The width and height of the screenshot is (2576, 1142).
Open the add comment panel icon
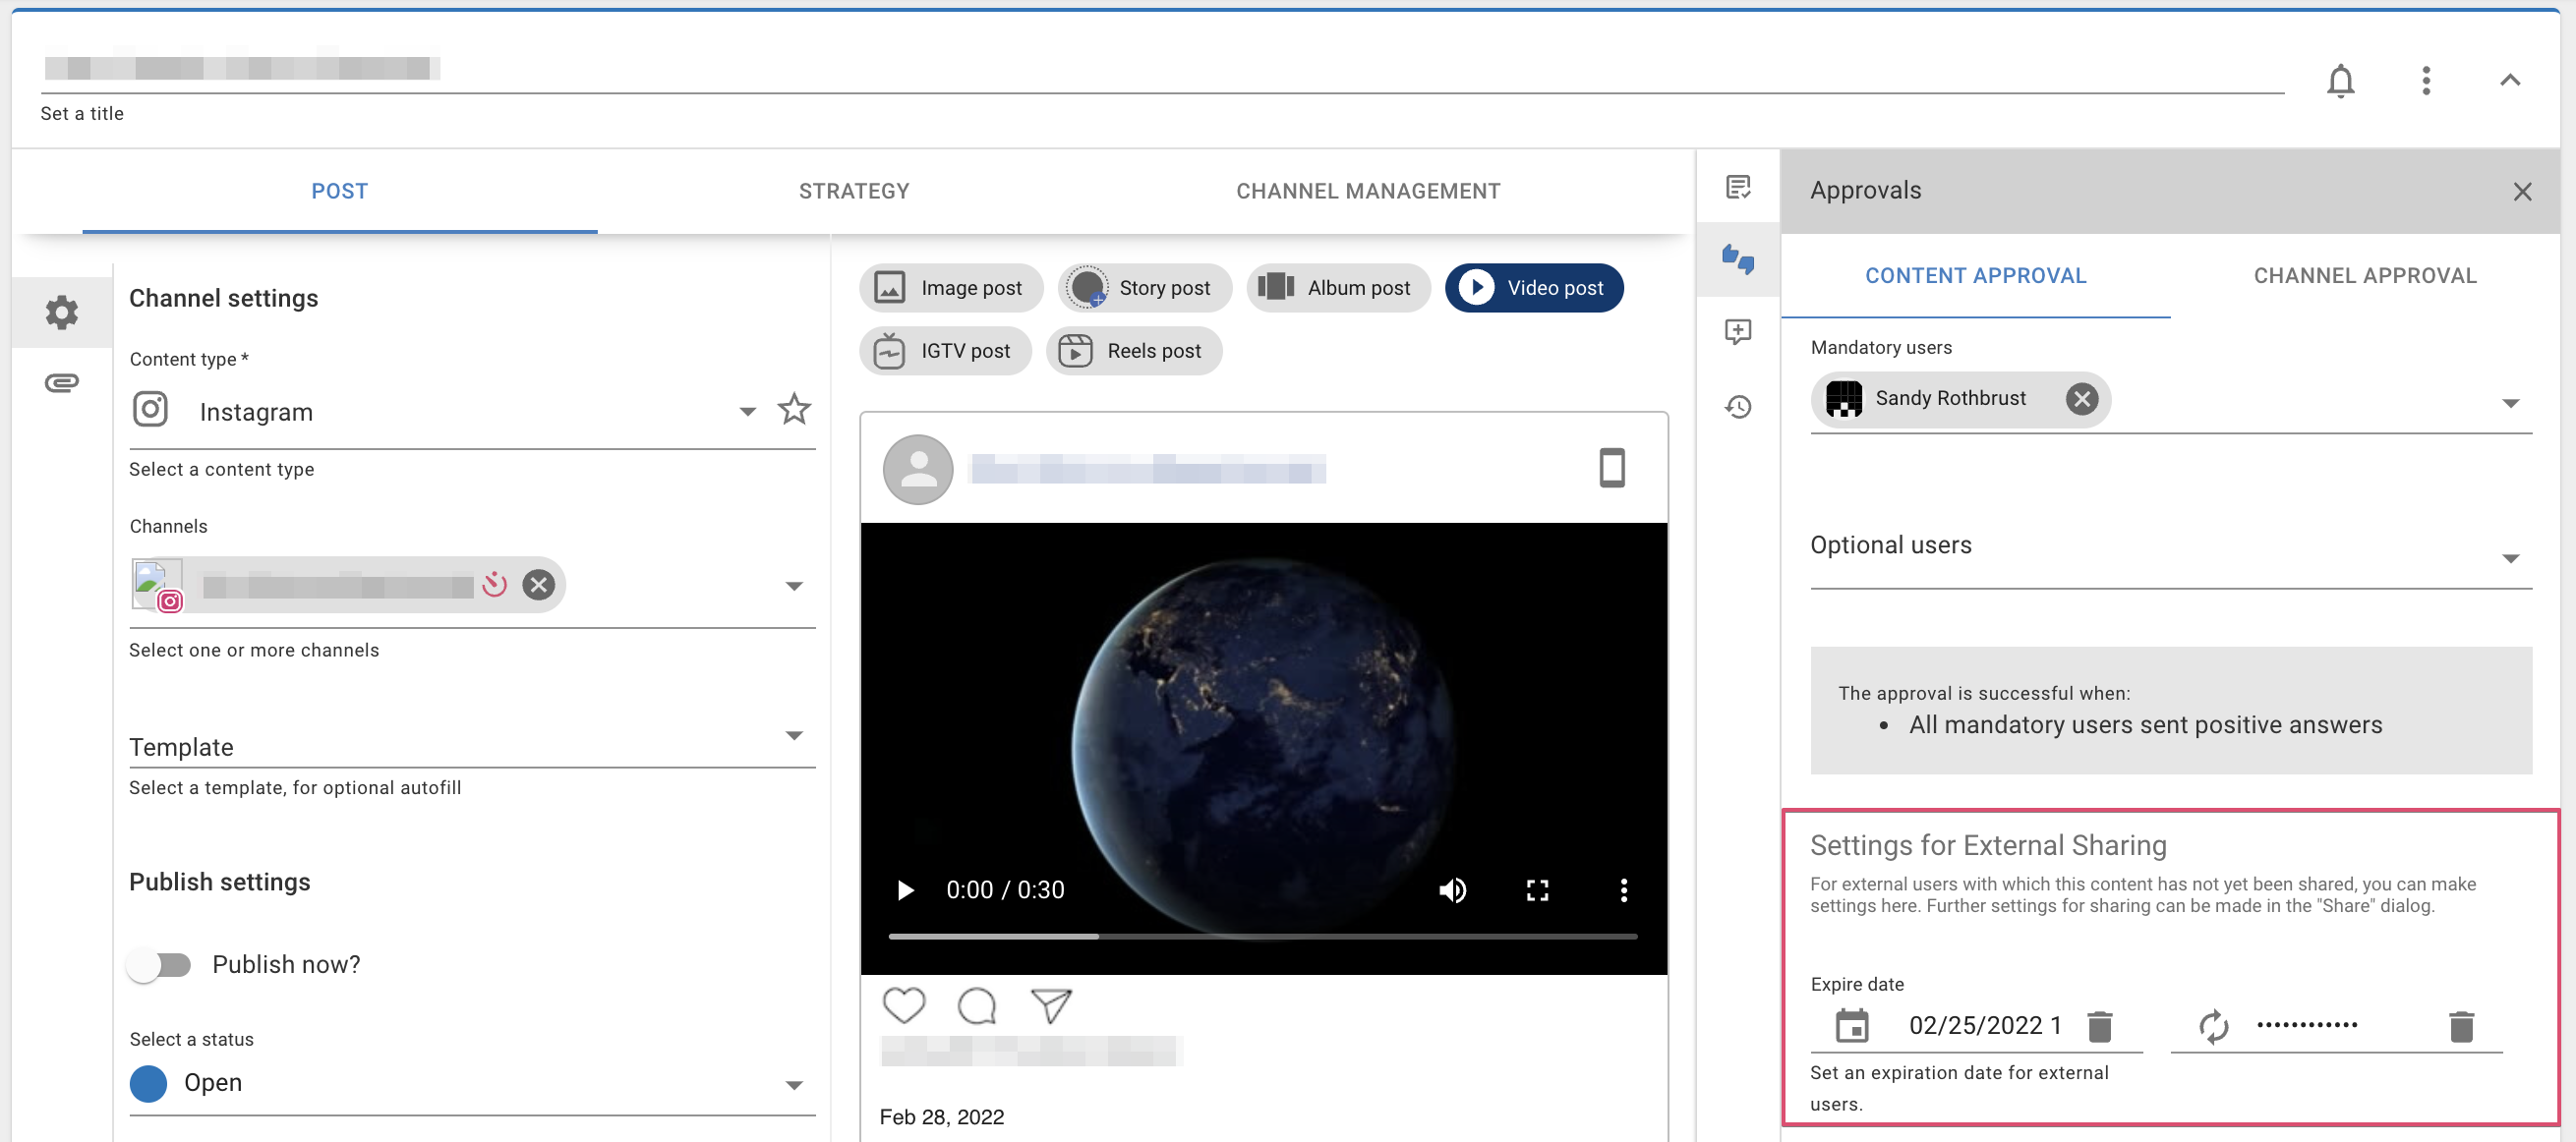pos(1738,332)
